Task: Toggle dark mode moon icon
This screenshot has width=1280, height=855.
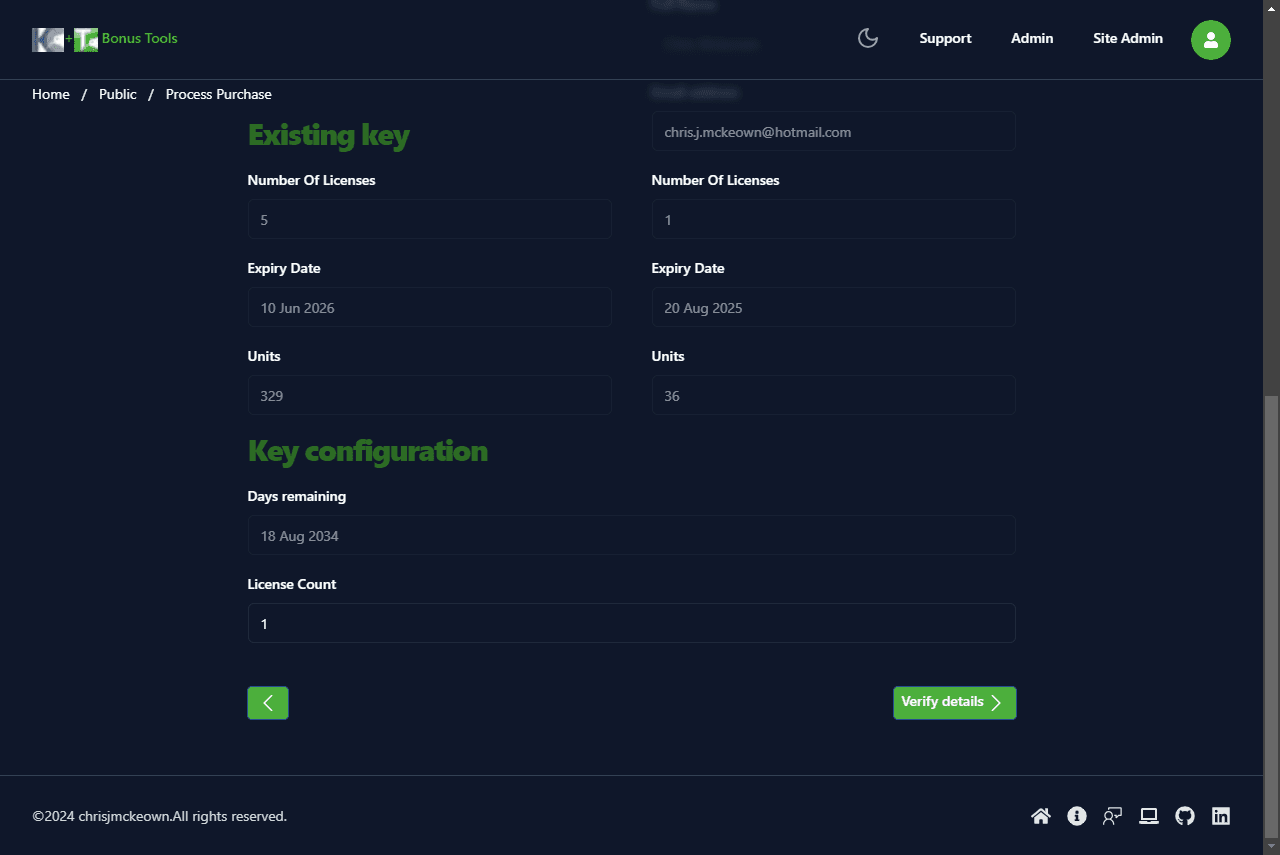Action: (x=868, y=38)
